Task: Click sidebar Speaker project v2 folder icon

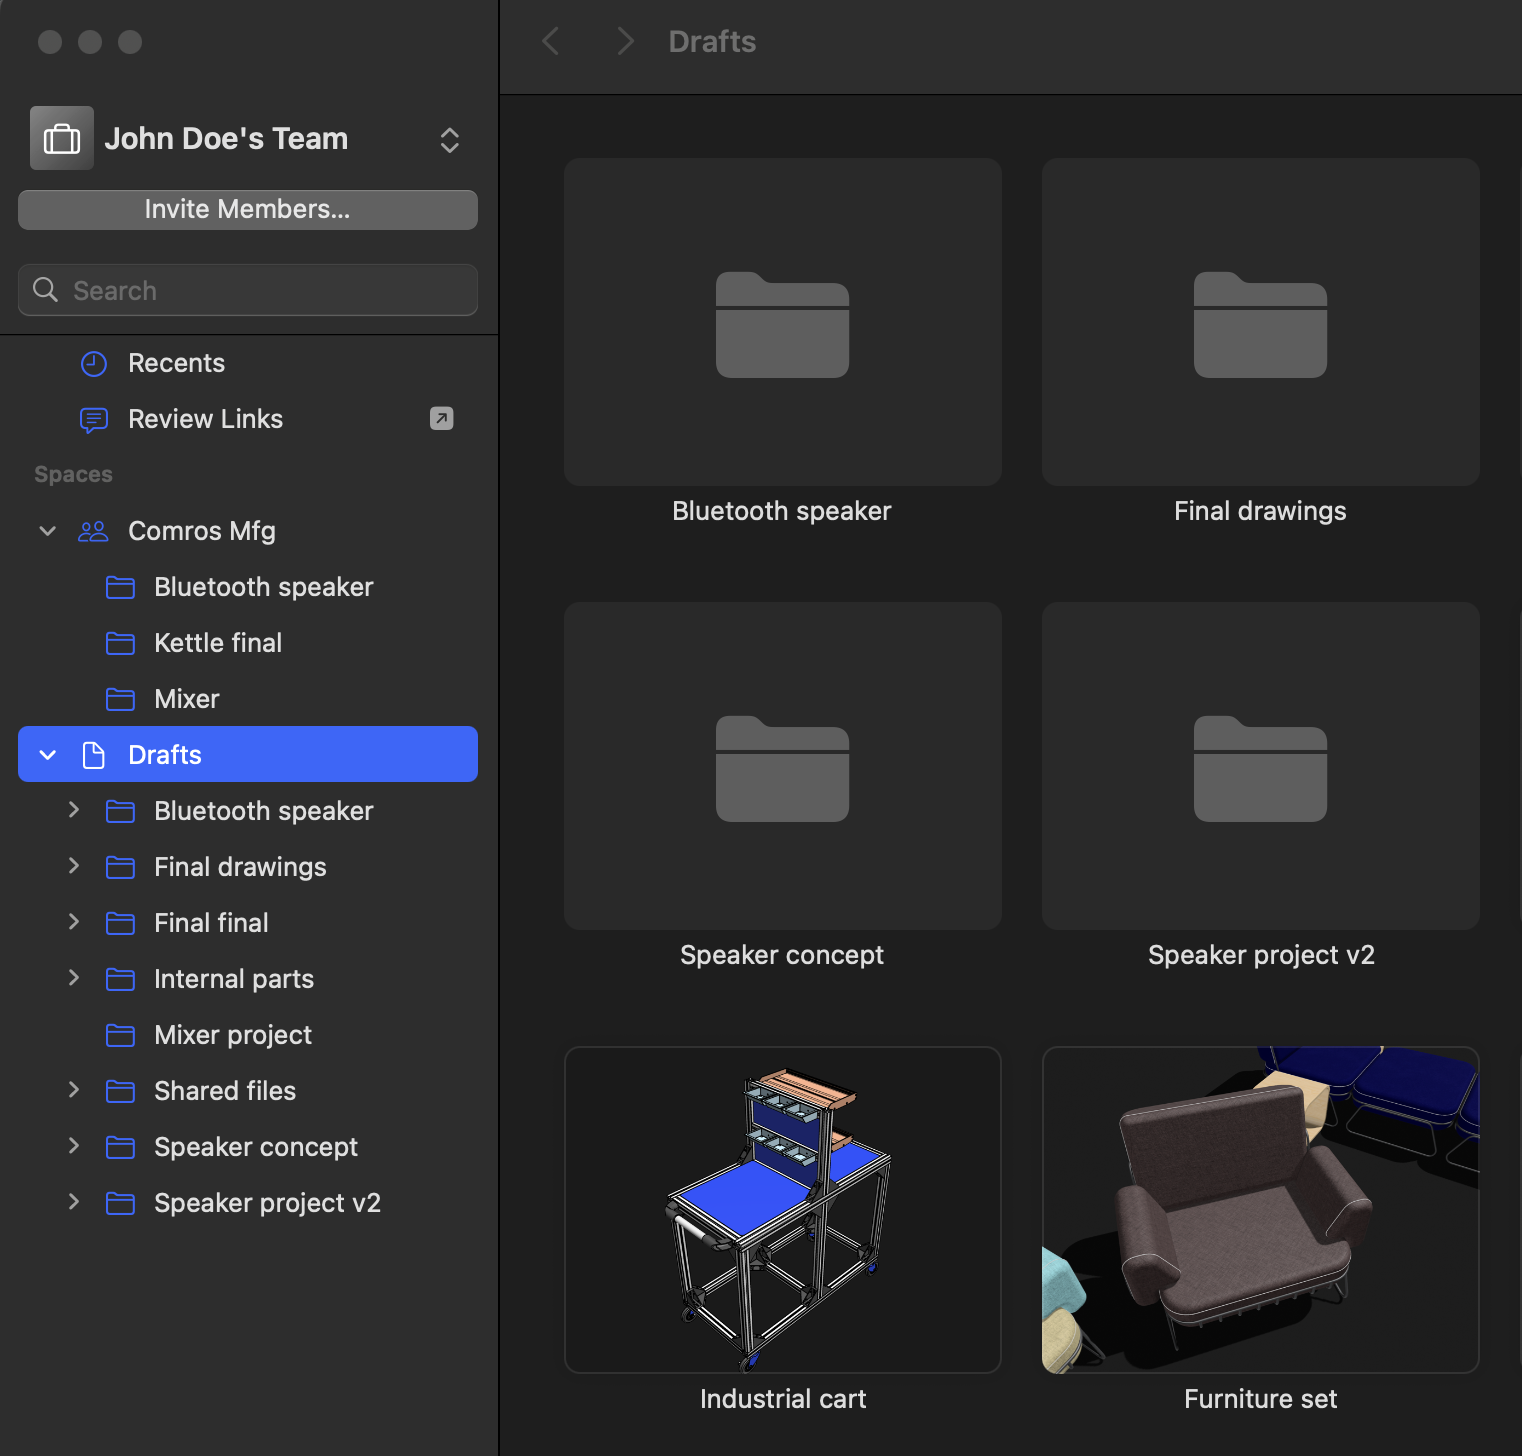Action: (x=120, y=1203)
